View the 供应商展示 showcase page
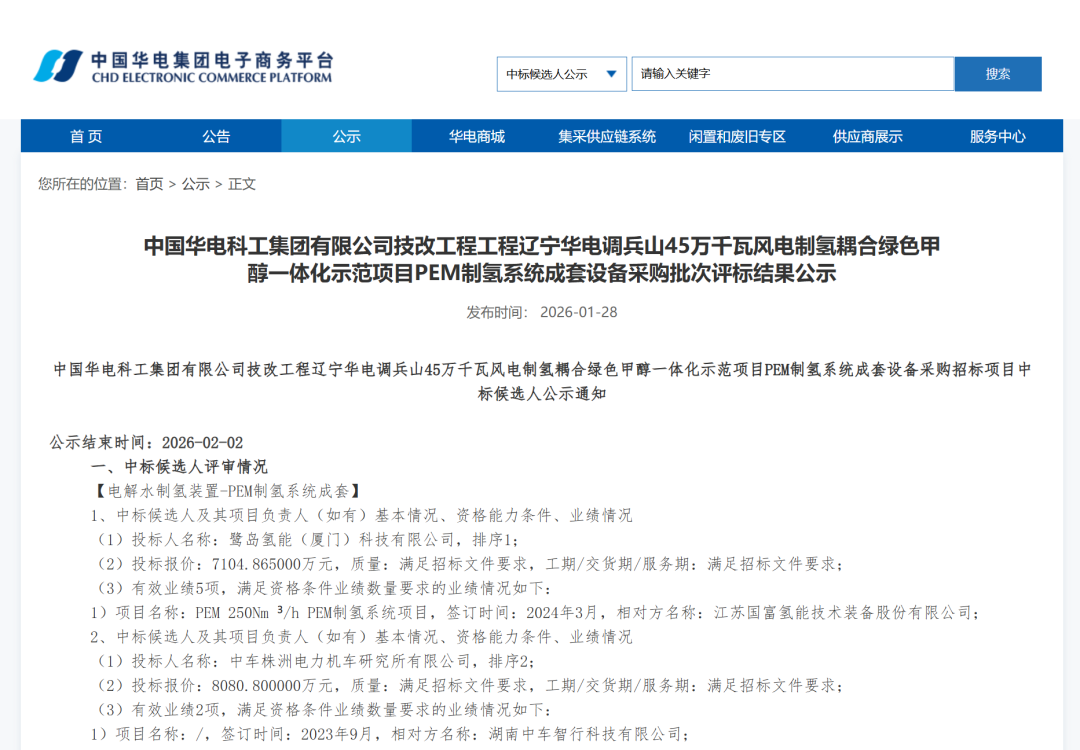 pos(866,136)
